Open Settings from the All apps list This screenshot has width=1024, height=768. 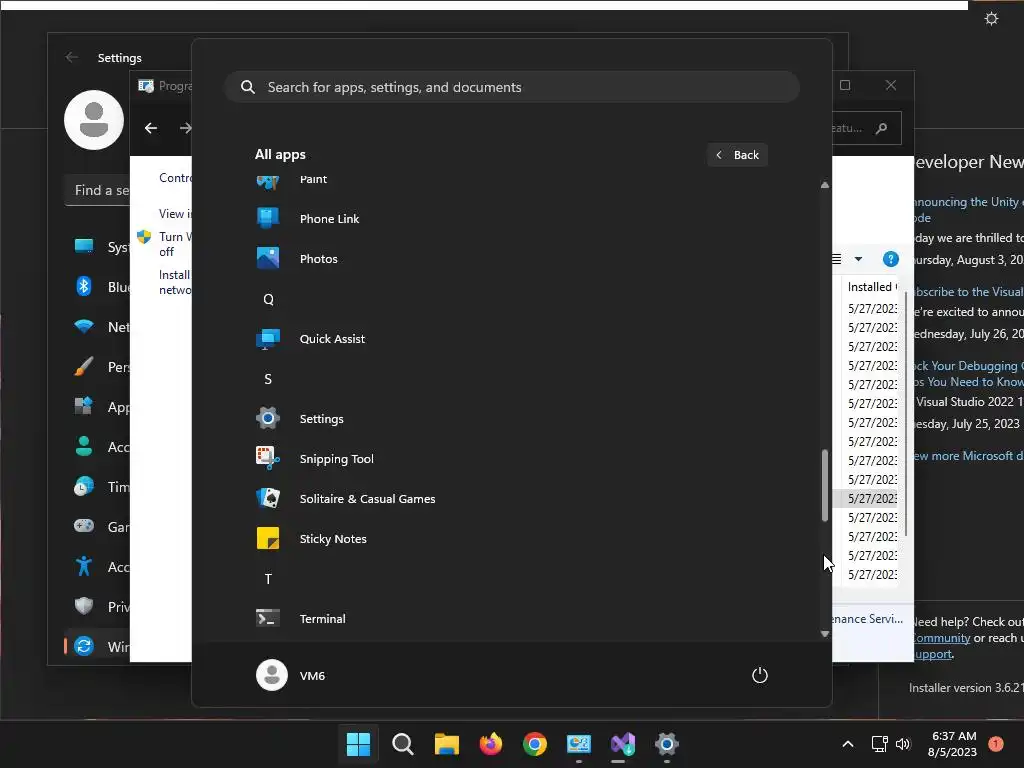[x=509, y=419]
